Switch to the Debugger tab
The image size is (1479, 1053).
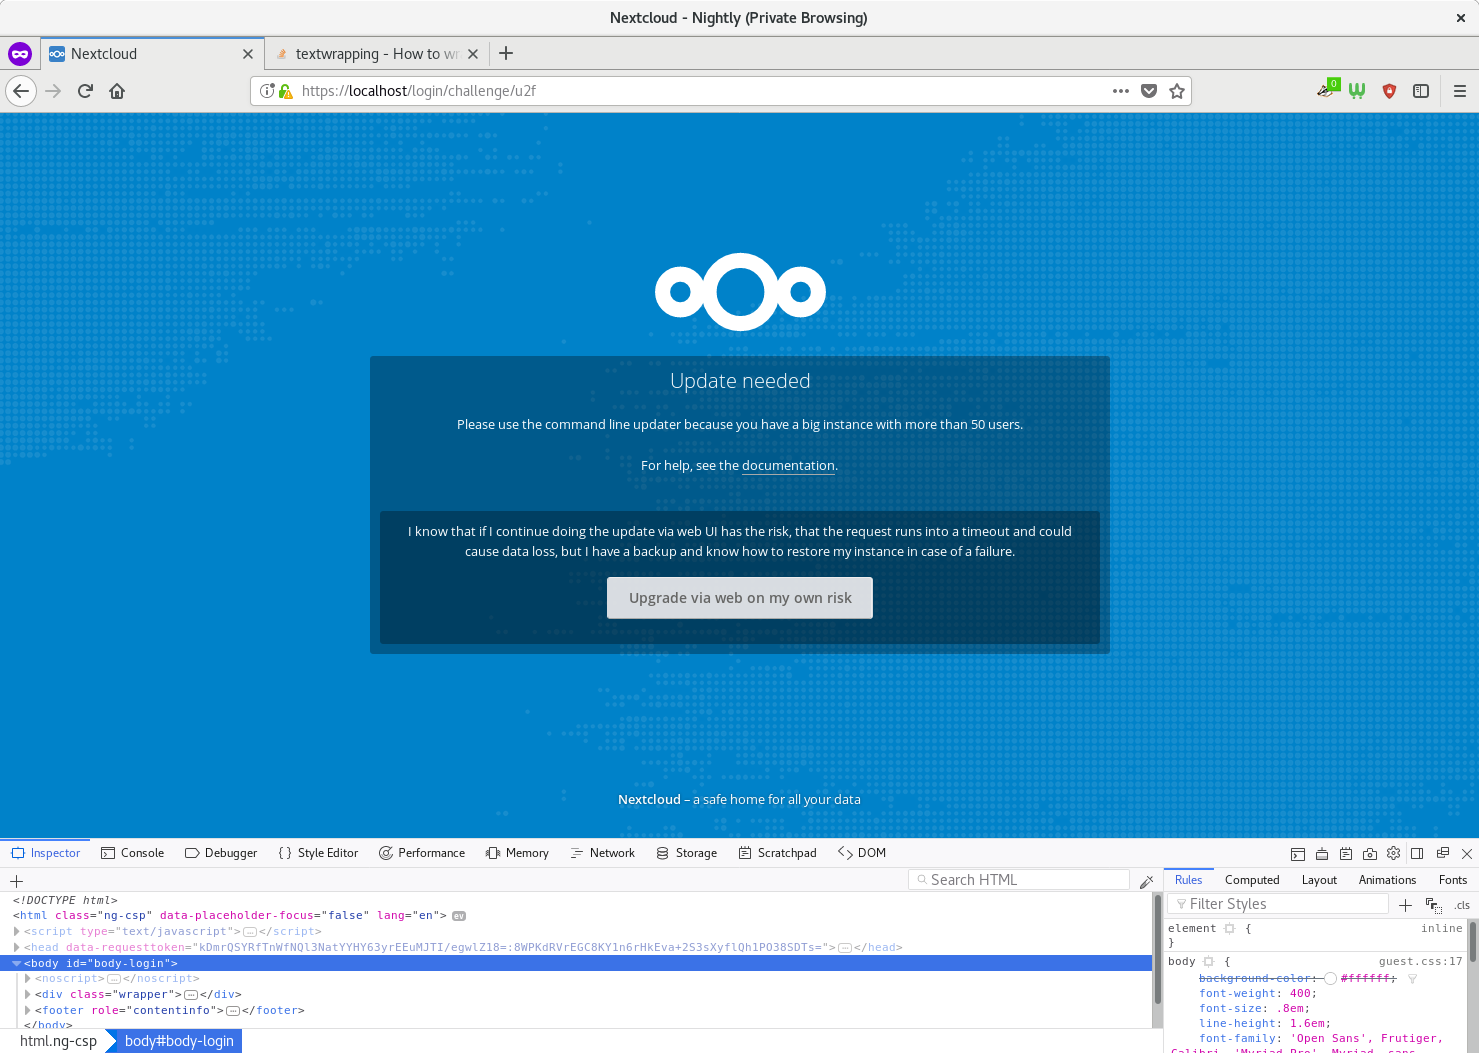click(x=221, y=853)
